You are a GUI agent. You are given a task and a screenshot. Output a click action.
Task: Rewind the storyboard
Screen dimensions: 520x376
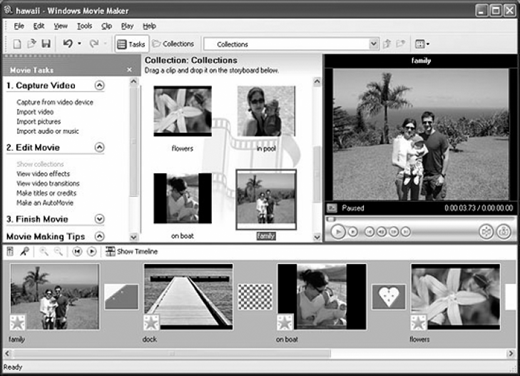tap(77, 251)
